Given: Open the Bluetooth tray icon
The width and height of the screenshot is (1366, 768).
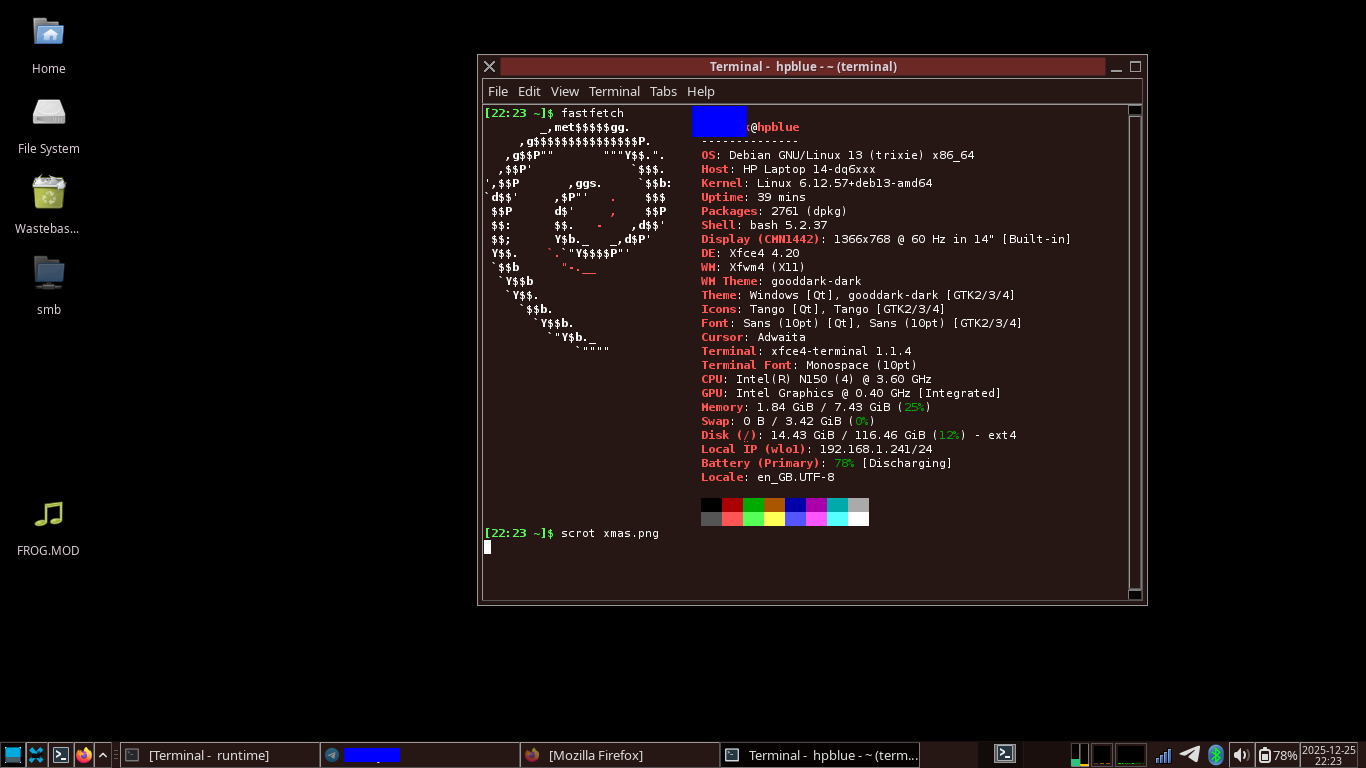Looking at the screenshot, I should [1215, 755].
